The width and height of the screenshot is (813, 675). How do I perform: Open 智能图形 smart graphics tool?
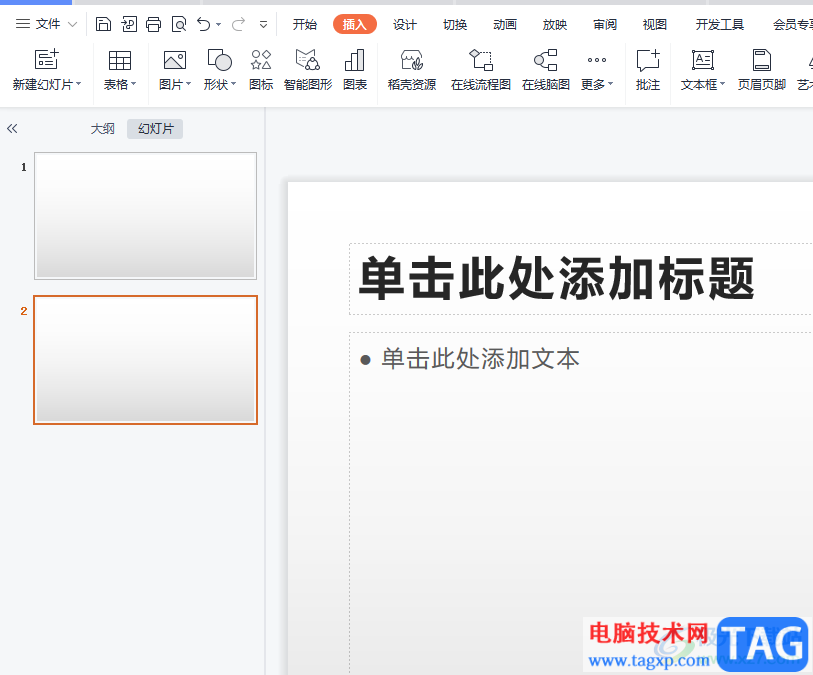point(308,70)
